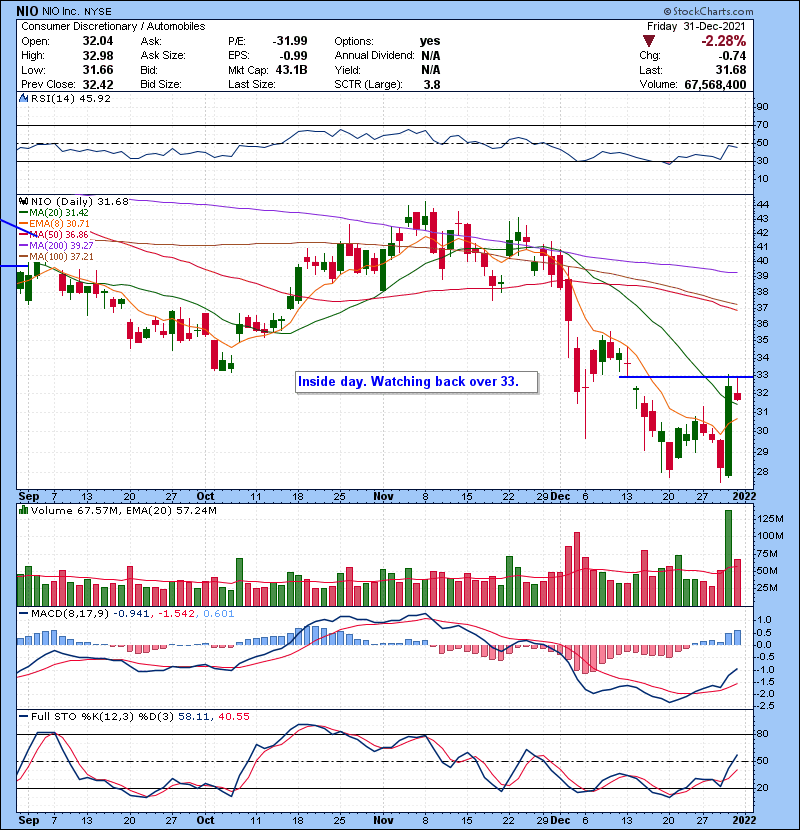Screen dimensions: 800x830
Task: Click the EPS value -0.99
Action: (294, 56)
